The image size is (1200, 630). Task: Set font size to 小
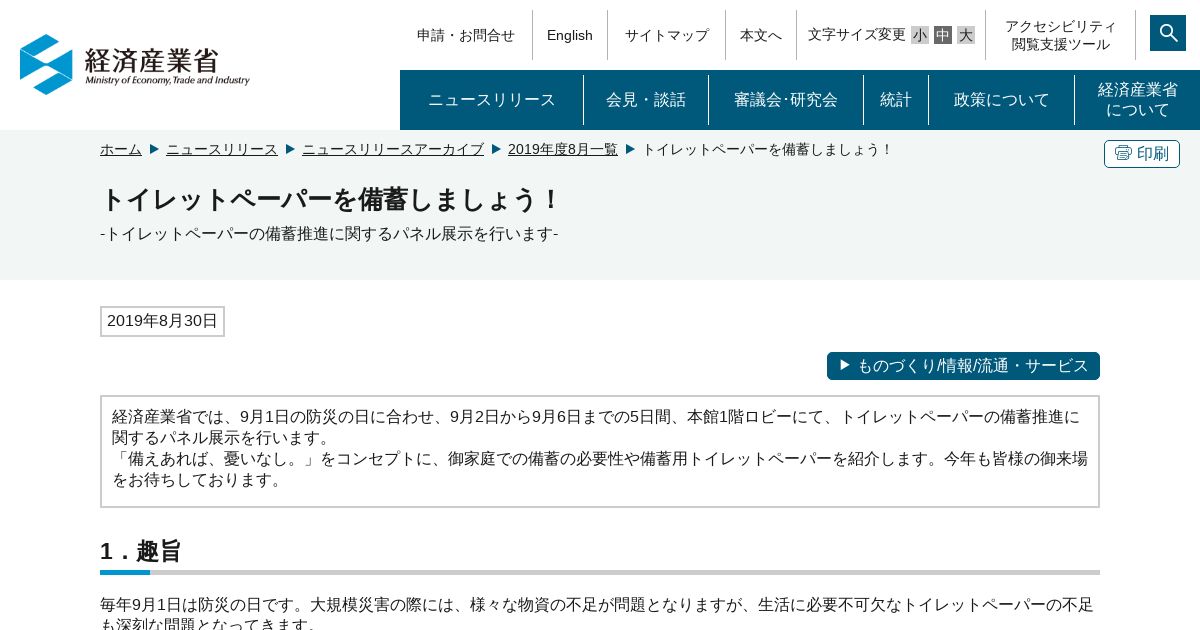920,35
